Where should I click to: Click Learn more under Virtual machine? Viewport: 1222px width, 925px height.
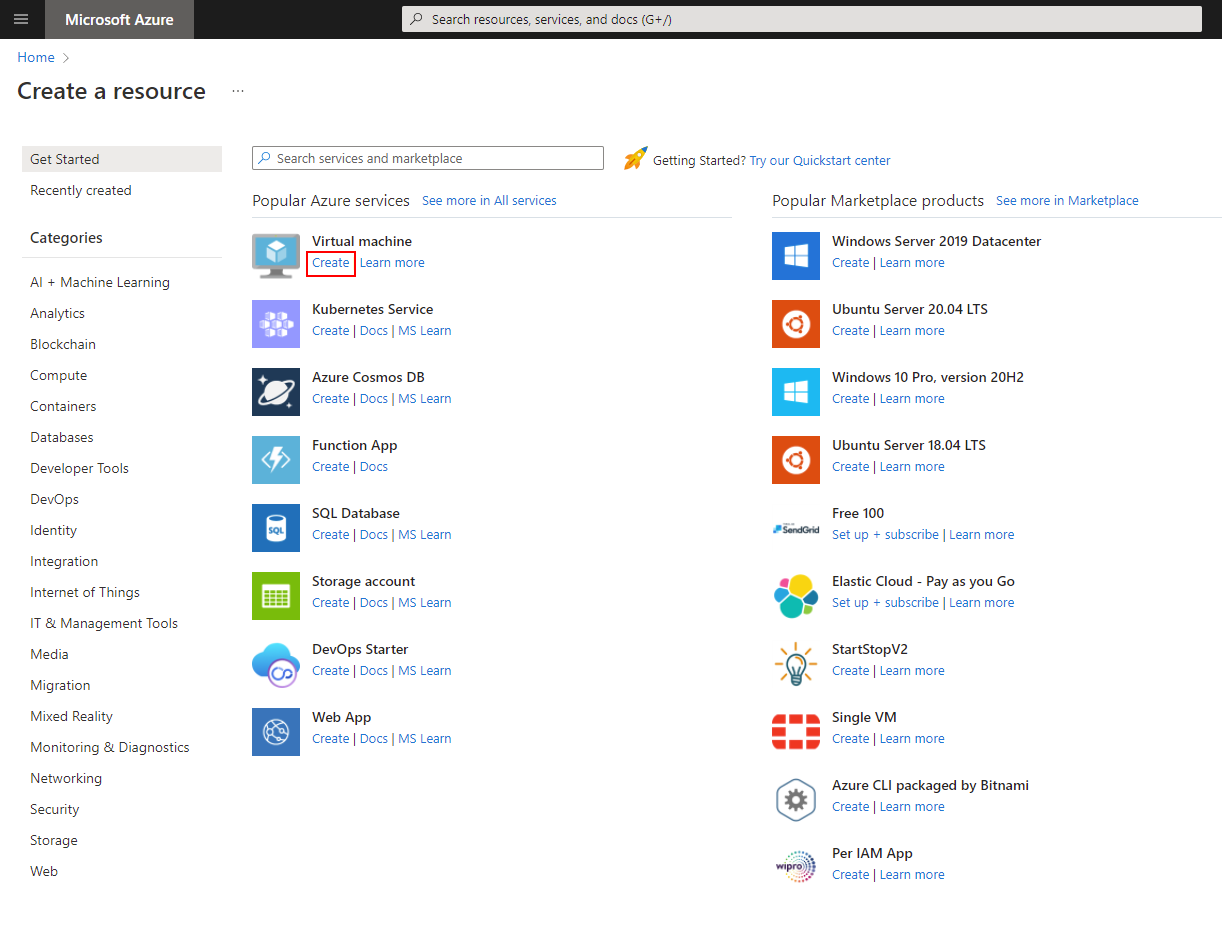pyautogui.click(x=392, y=263)
